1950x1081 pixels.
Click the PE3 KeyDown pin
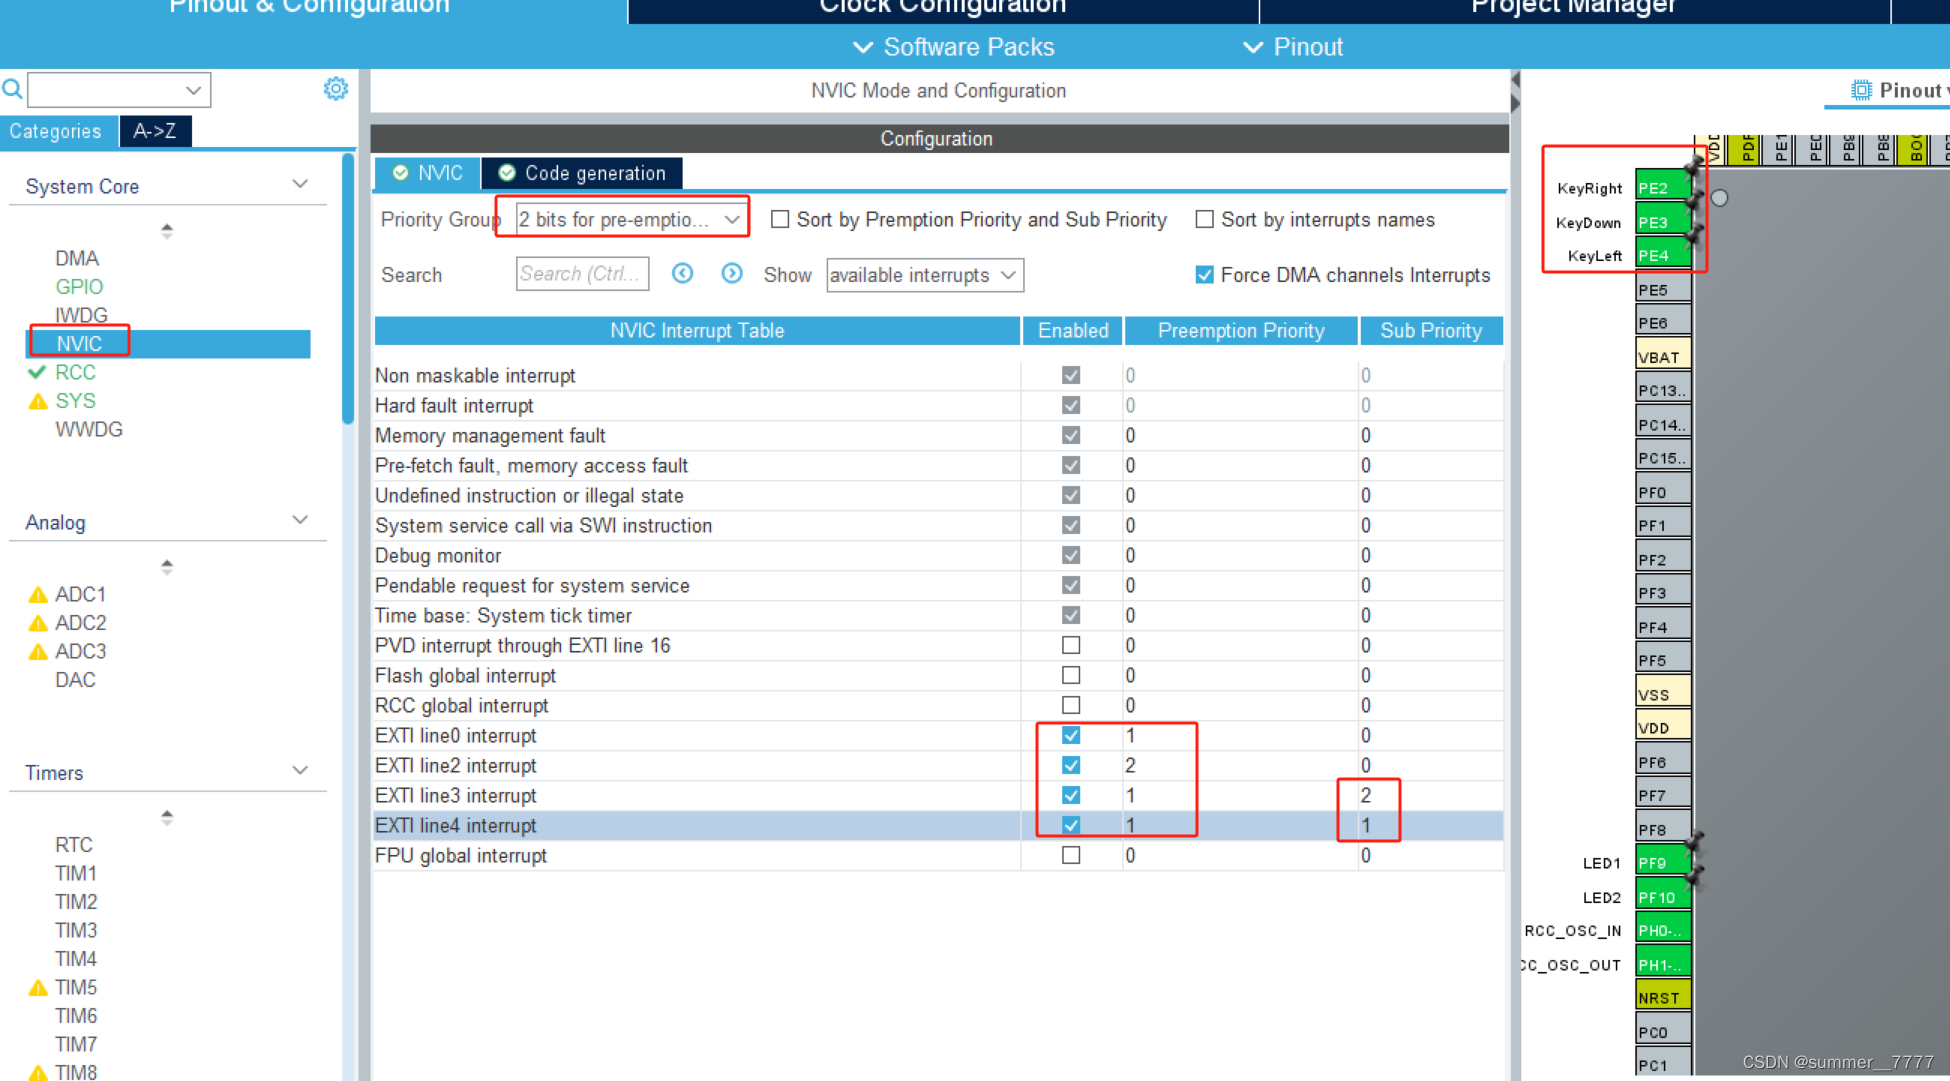point(1663,221)
